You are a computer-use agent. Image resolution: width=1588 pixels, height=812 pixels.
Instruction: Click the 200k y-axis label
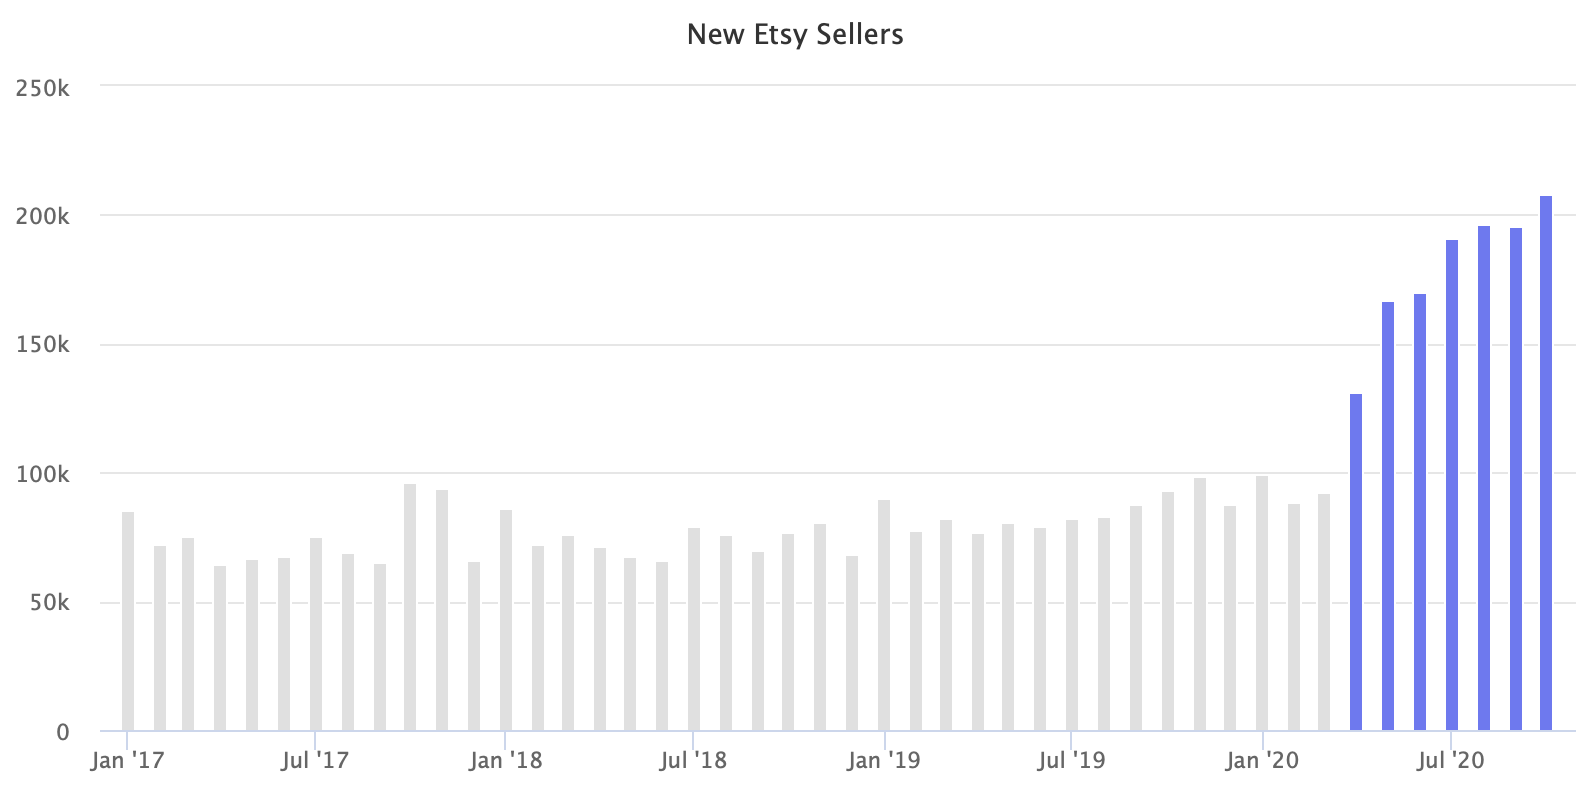(43, 217)
